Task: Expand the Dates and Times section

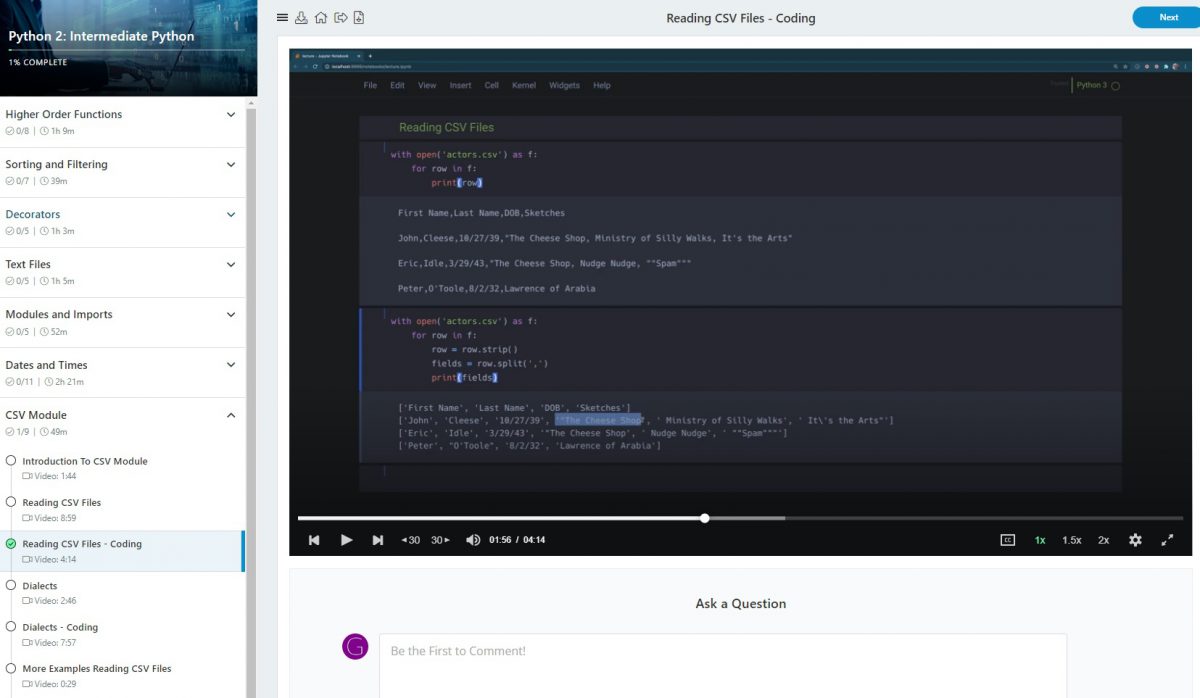Action: coord(231,364)
